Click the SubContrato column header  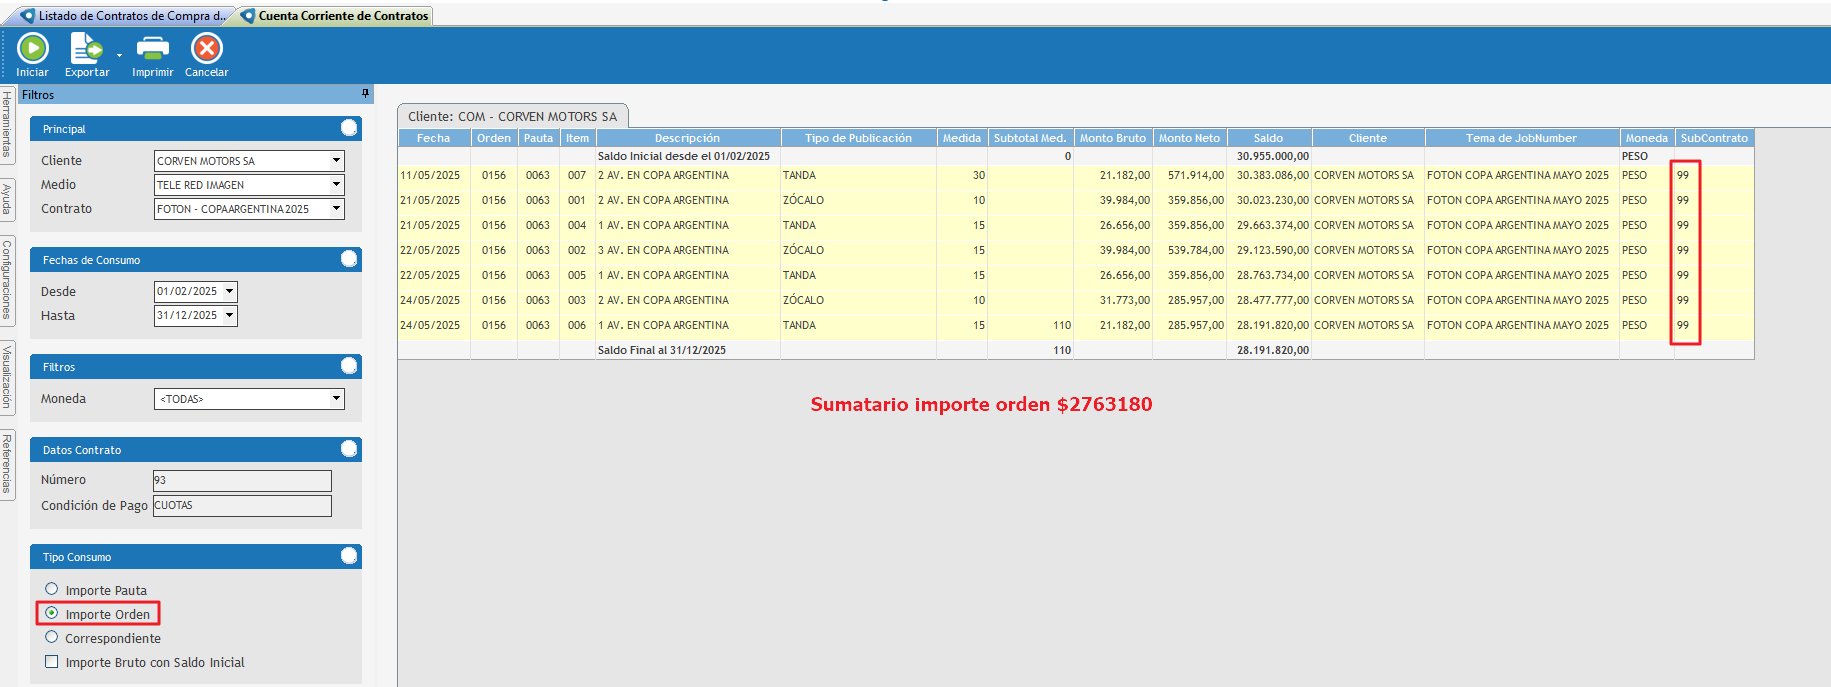coord(1714,138)
